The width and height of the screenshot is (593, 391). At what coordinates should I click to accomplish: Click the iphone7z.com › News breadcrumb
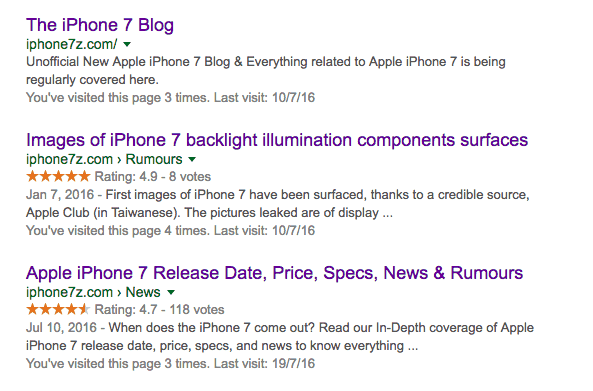[93, 292]
